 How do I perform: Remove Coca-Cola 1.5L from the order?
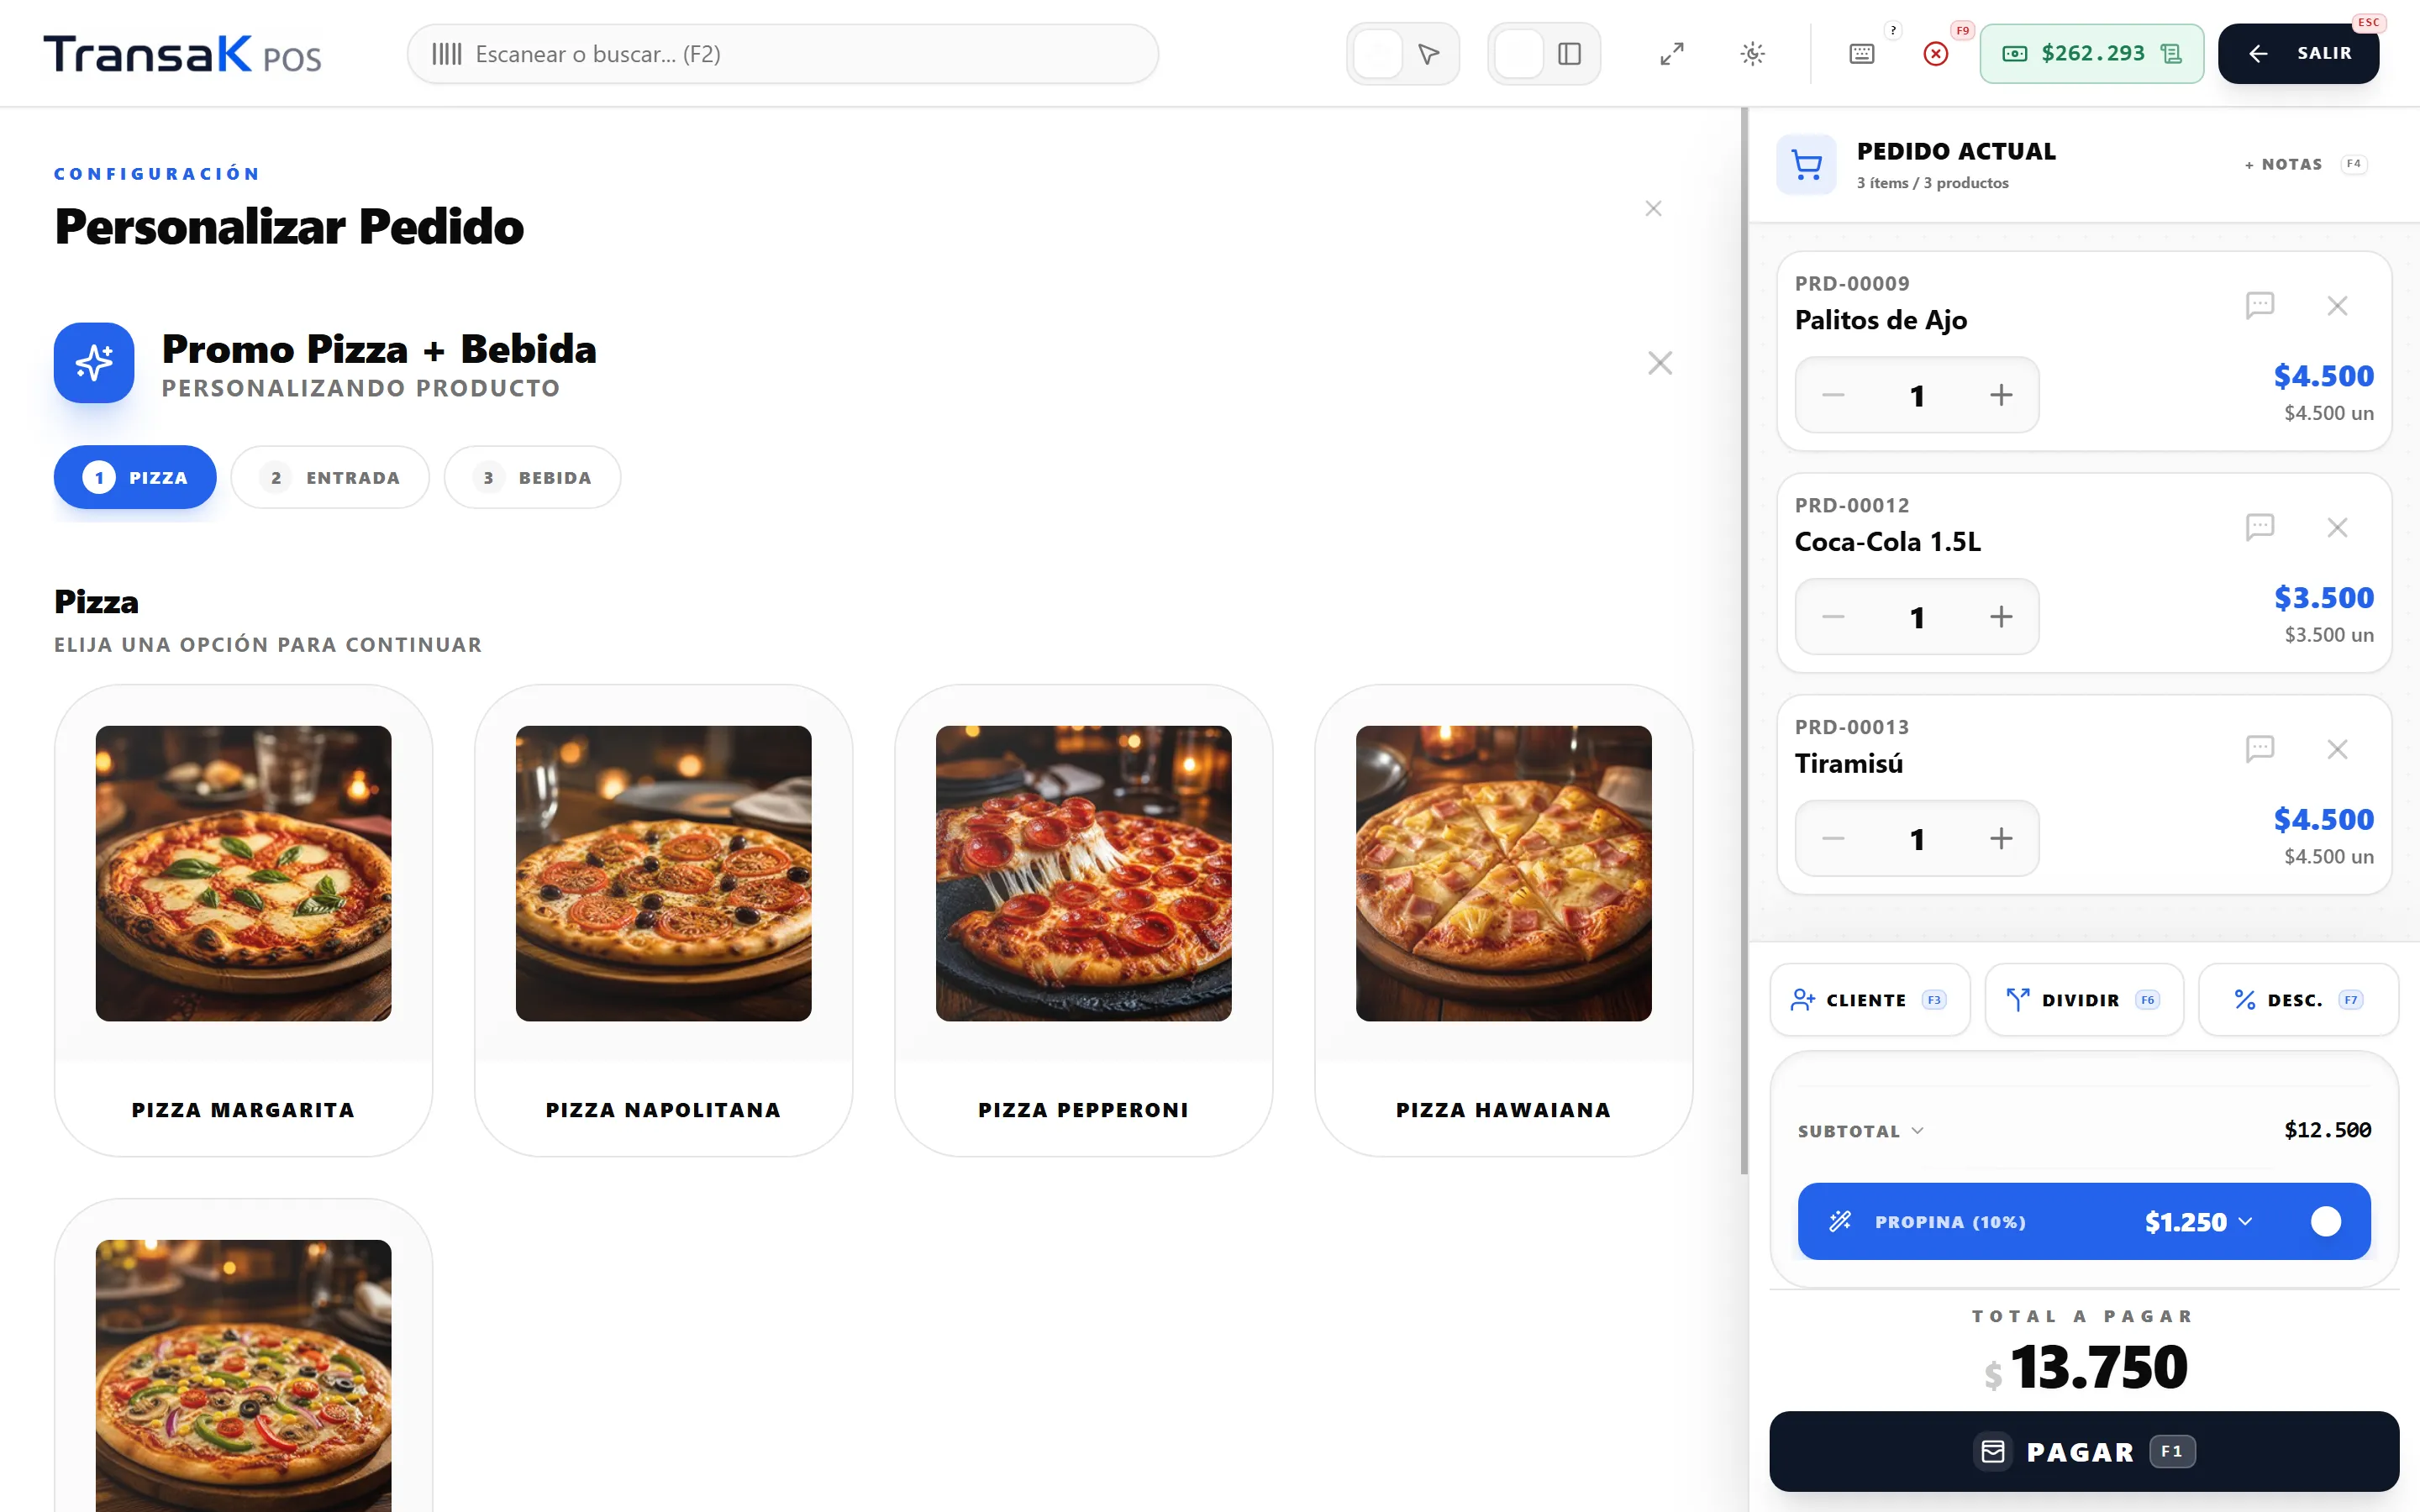(x=2337, y=527)
